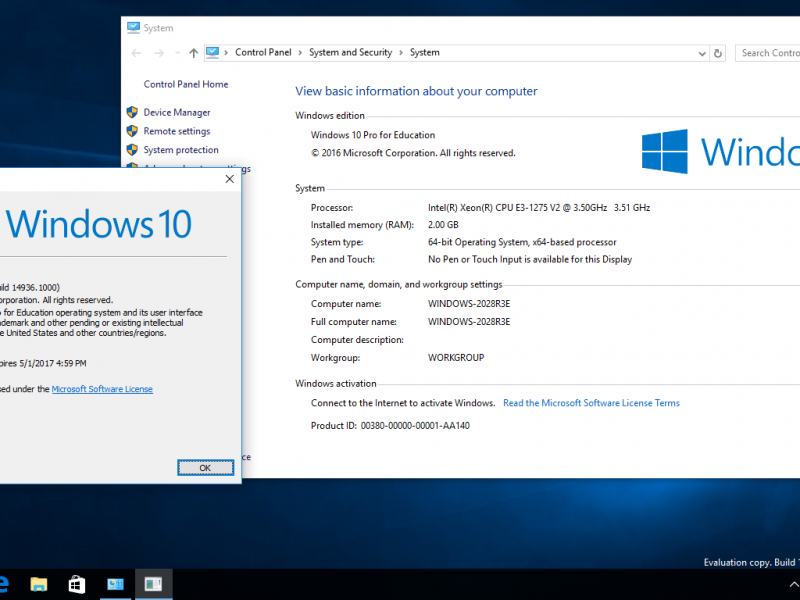Open System and Security breadcrumb
Screen dimensions: 800x600
[x=351, y=53]
